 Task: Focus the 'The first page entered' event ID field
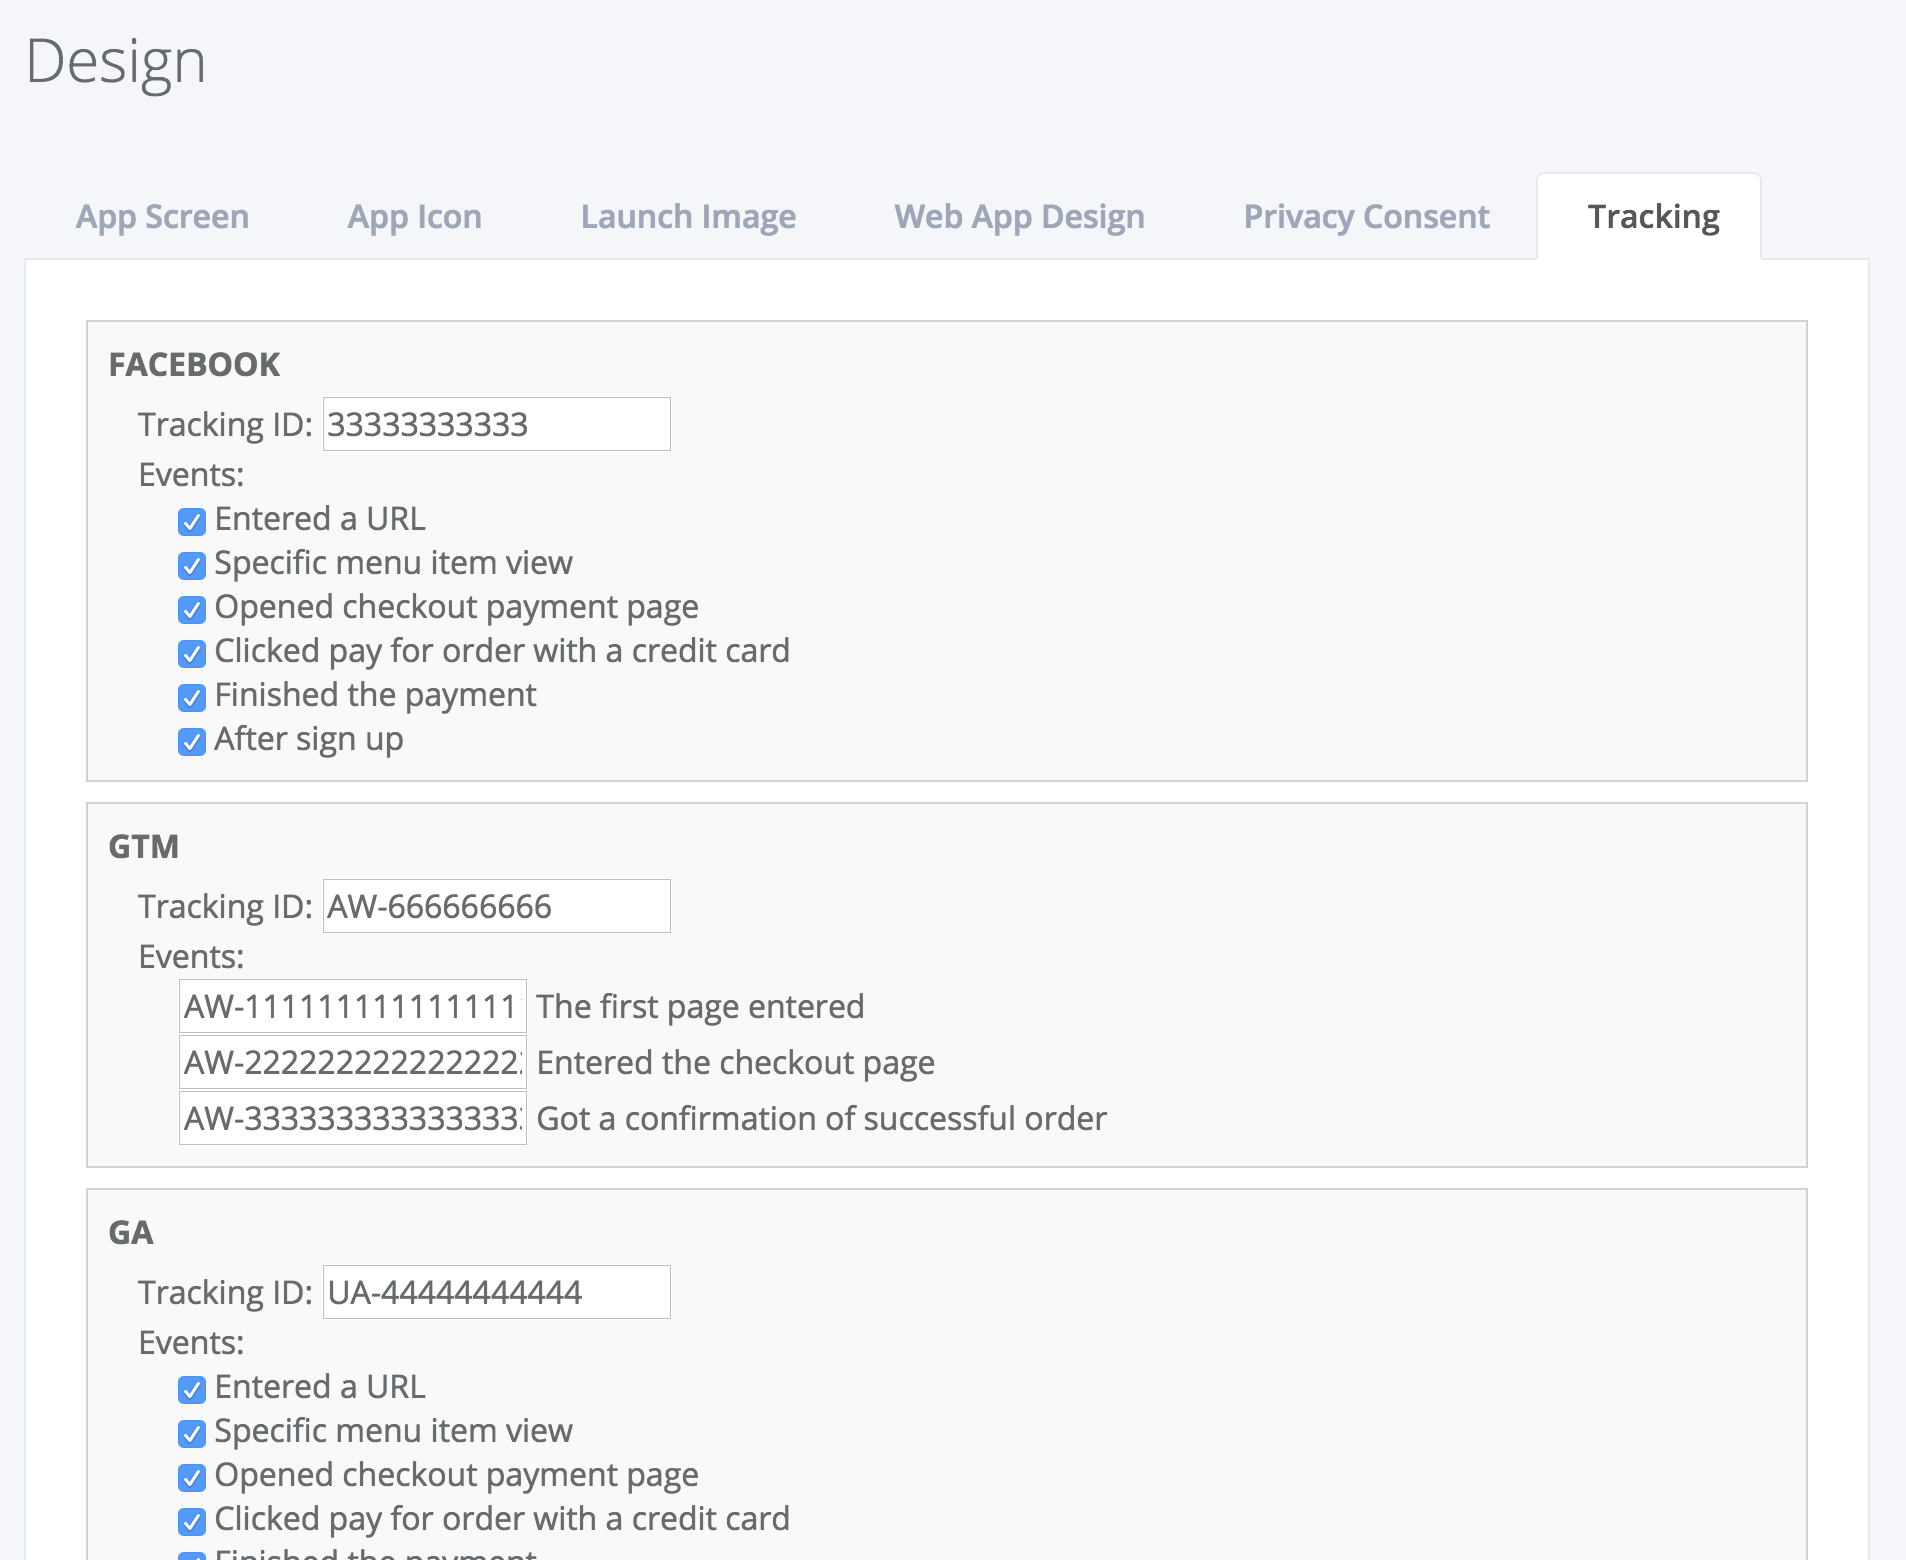pos(353,1006)
